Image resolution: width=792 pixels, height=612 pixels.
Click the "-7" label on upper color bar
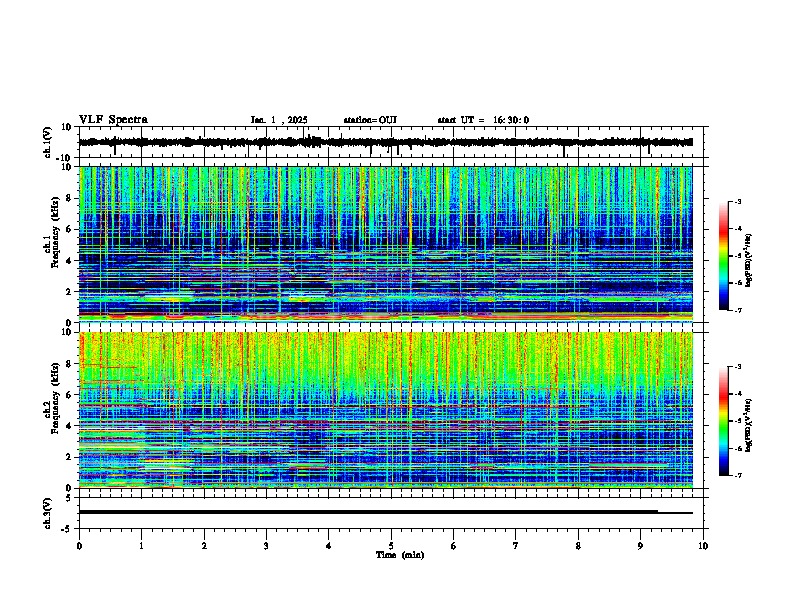(737, 310)
